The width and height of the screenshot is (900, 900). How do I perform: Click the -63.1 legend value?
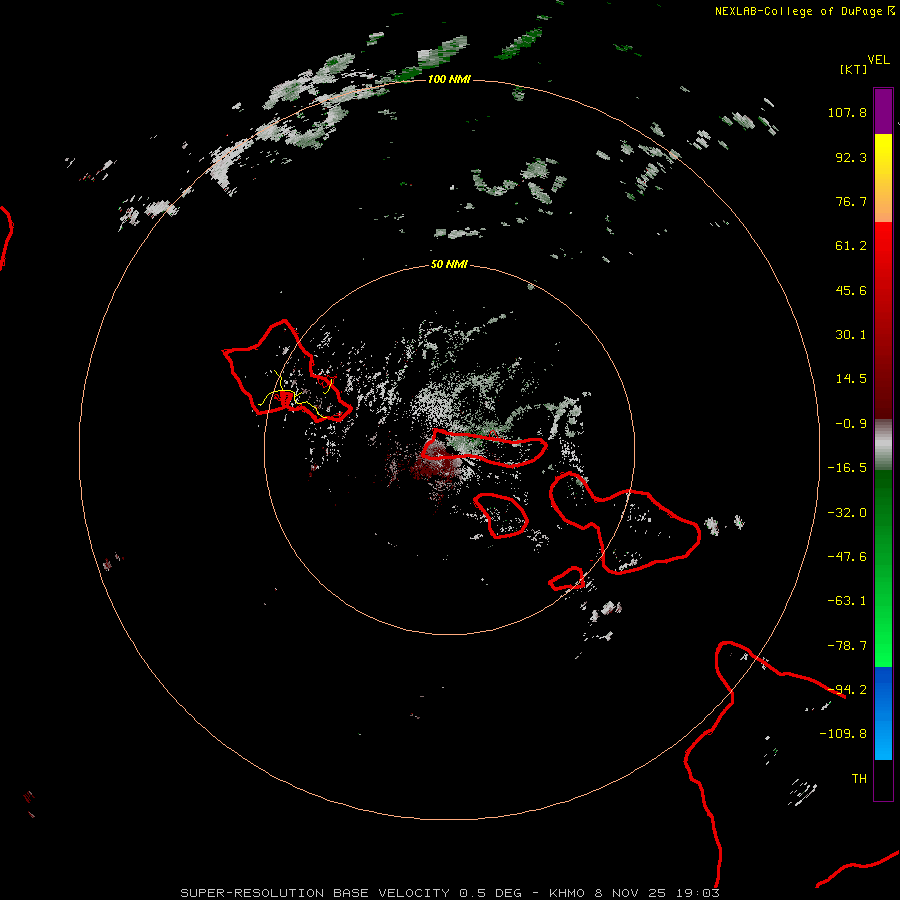pos(847,601)
